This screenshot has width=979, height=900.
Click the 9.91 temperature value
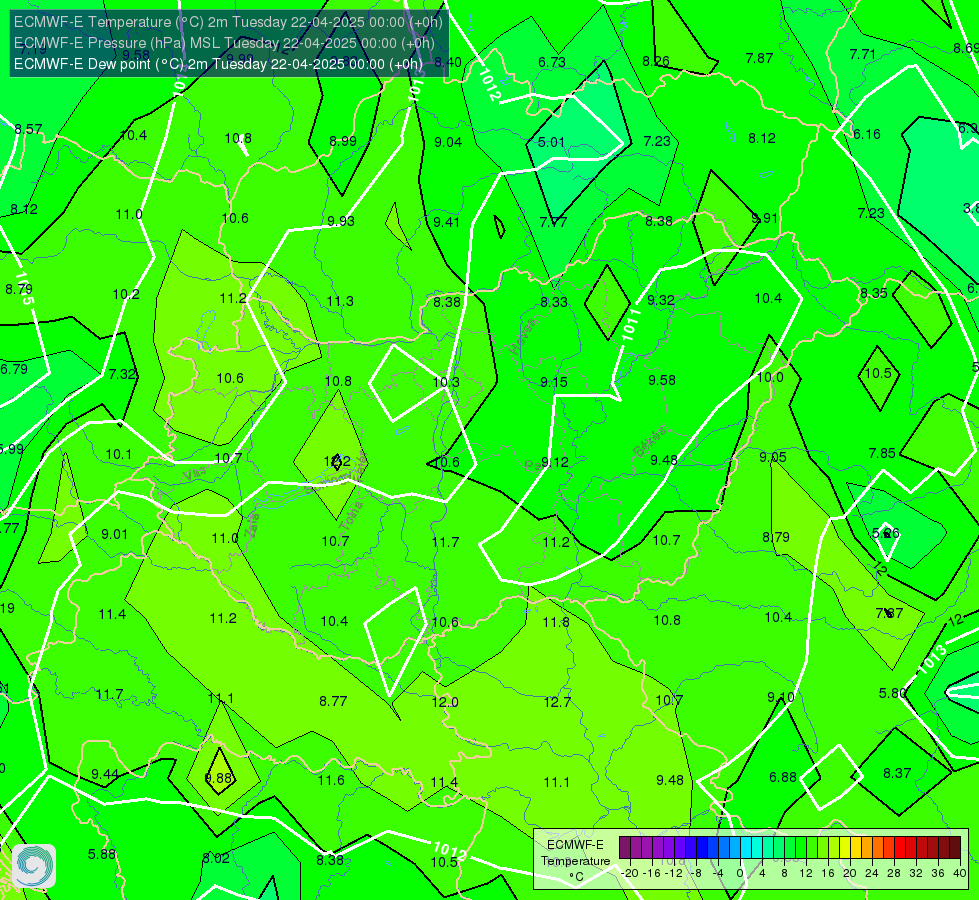(x=765, y=218)
